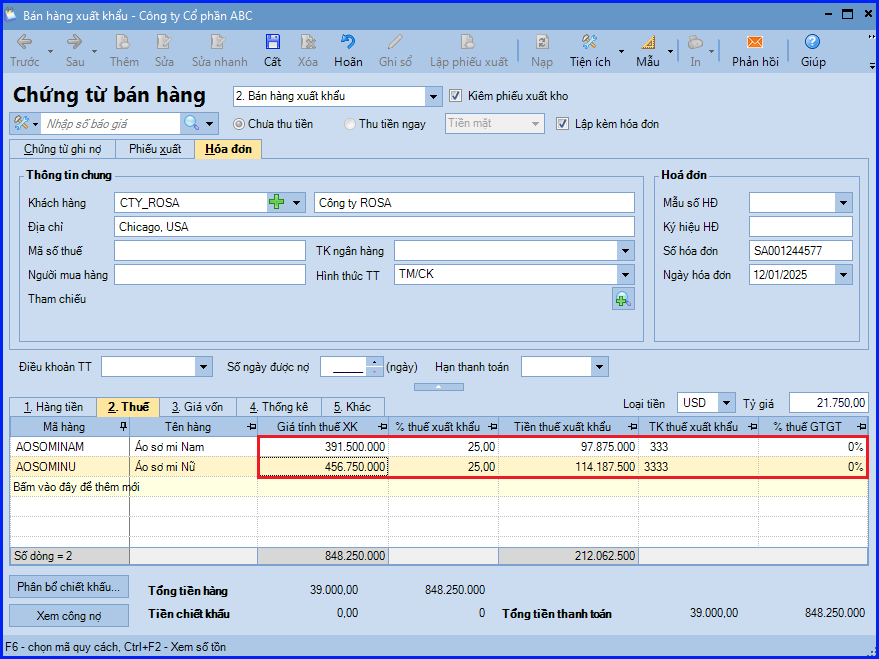879x659 pixels.
Task: Click the Tham chiếu add reference icon
Action: (x=623, y=299)
